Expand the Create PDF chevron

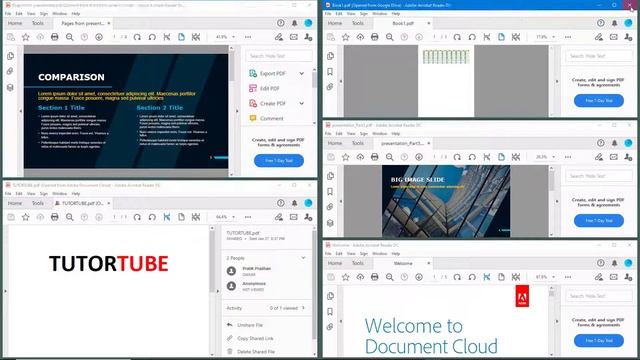tap(302, 103)
